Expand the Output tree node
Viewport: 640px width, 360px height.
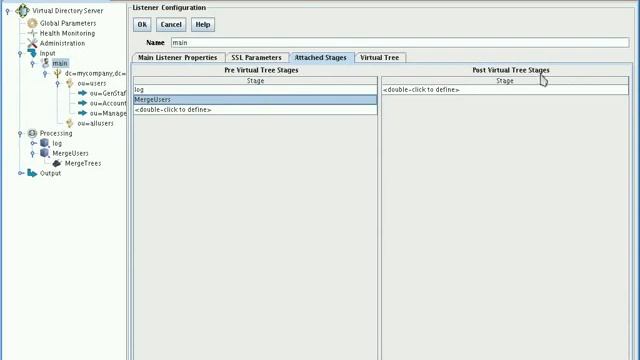pyautogui.click(x=21, y=173)
